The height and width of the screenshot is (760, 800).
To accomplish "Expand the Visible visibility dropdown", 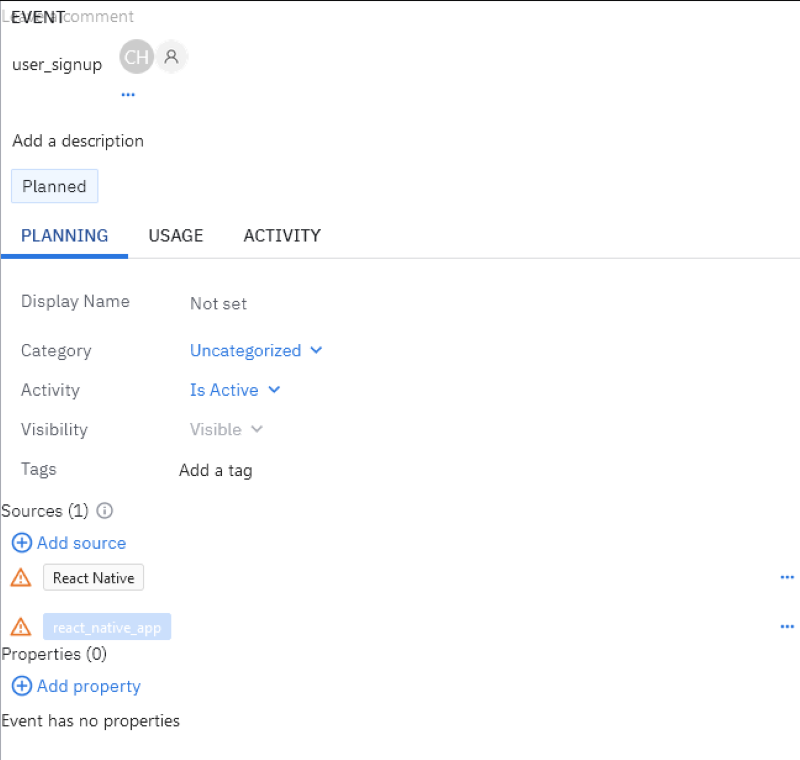I will pyautogui.click(x=226, y=430).
